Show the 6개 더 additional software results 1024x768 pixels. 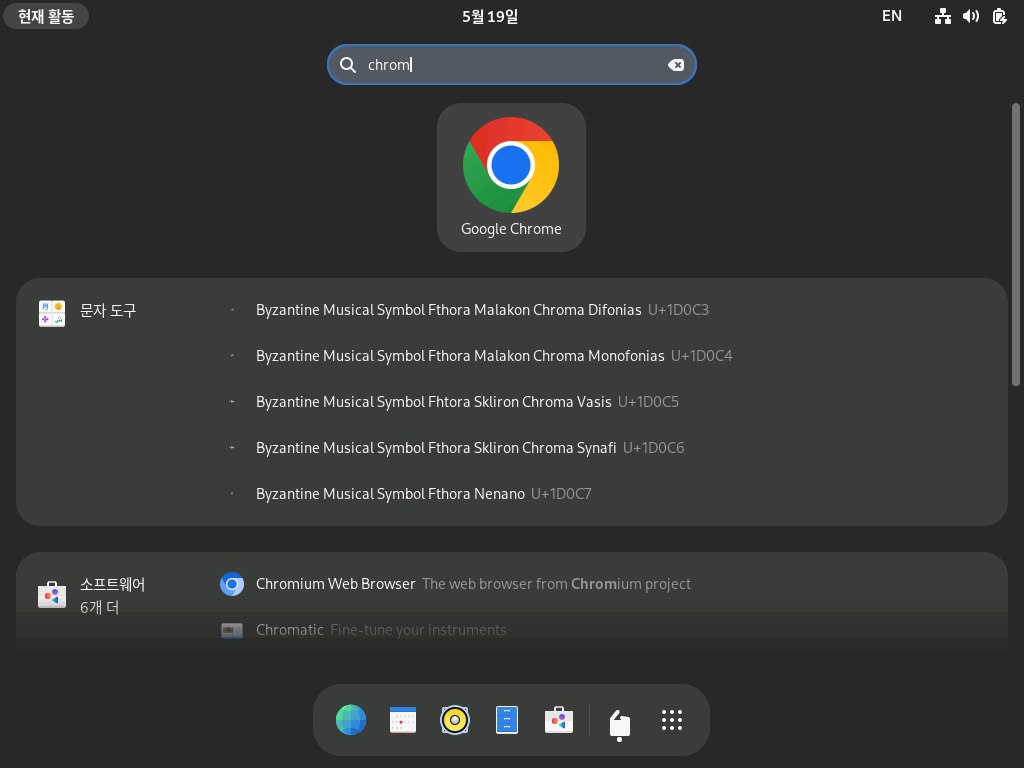point(99,608)
